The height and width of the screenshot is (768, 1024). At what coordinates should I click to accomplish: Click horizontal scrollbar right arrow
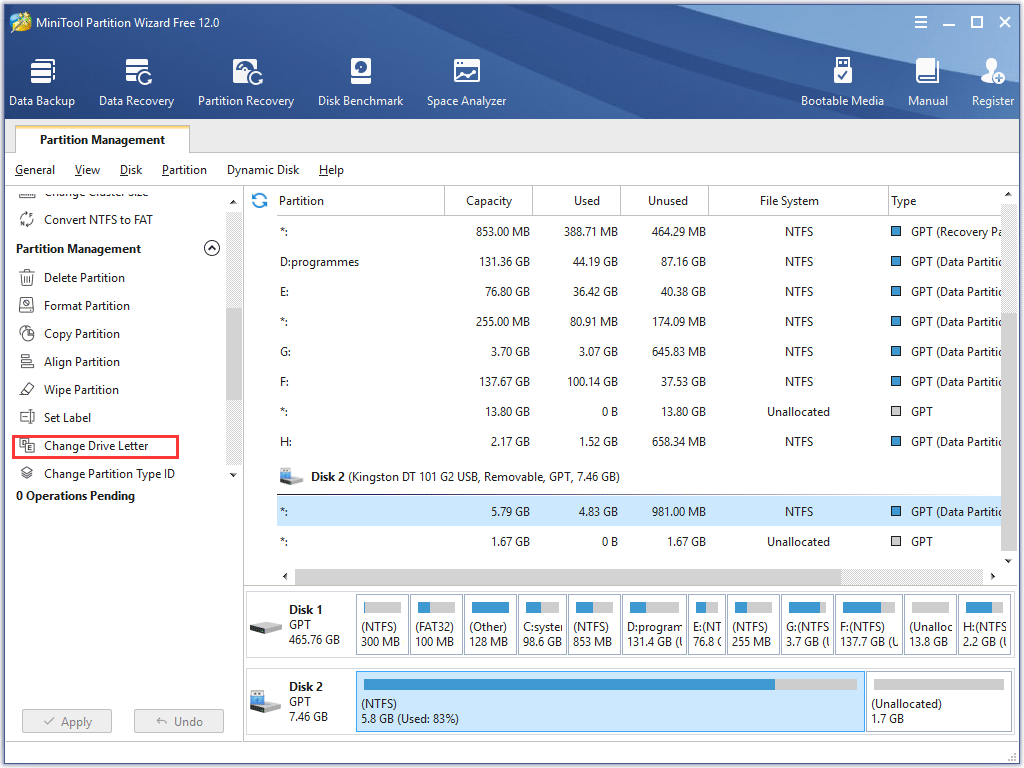tap(993, 576)
